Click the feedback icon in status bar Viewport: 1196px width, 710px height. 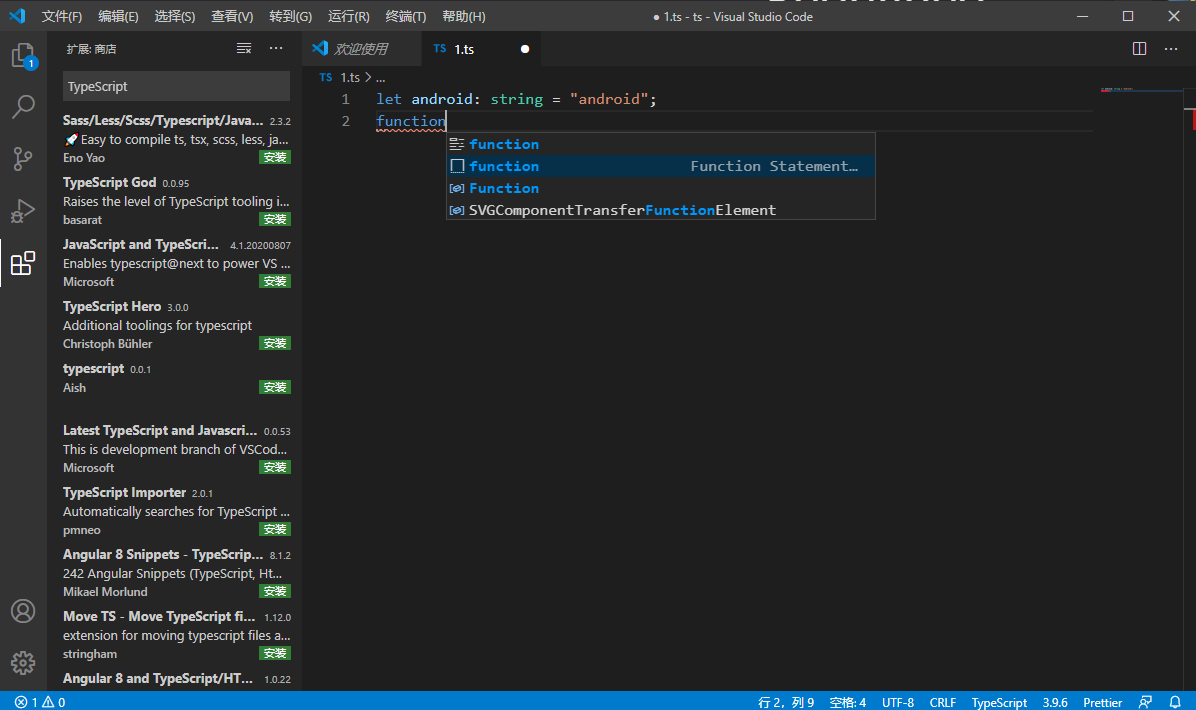tap(1146, 702)
